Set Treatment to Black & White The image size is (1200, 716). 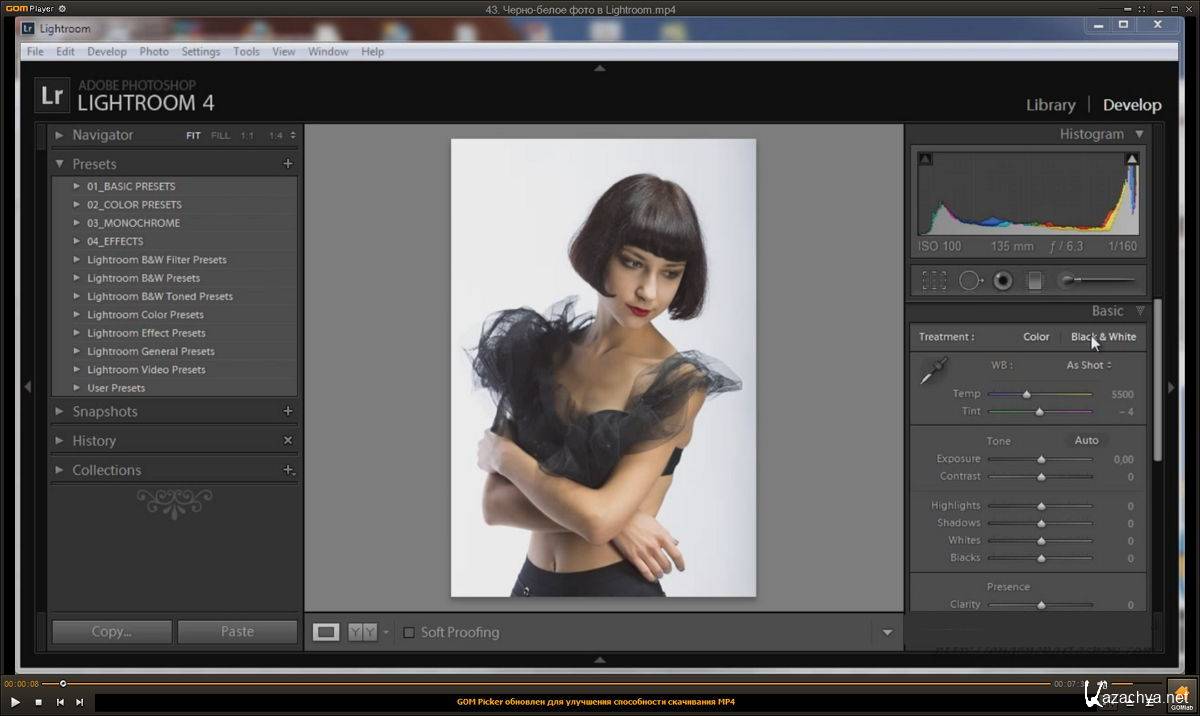(x=1103, y=337)
